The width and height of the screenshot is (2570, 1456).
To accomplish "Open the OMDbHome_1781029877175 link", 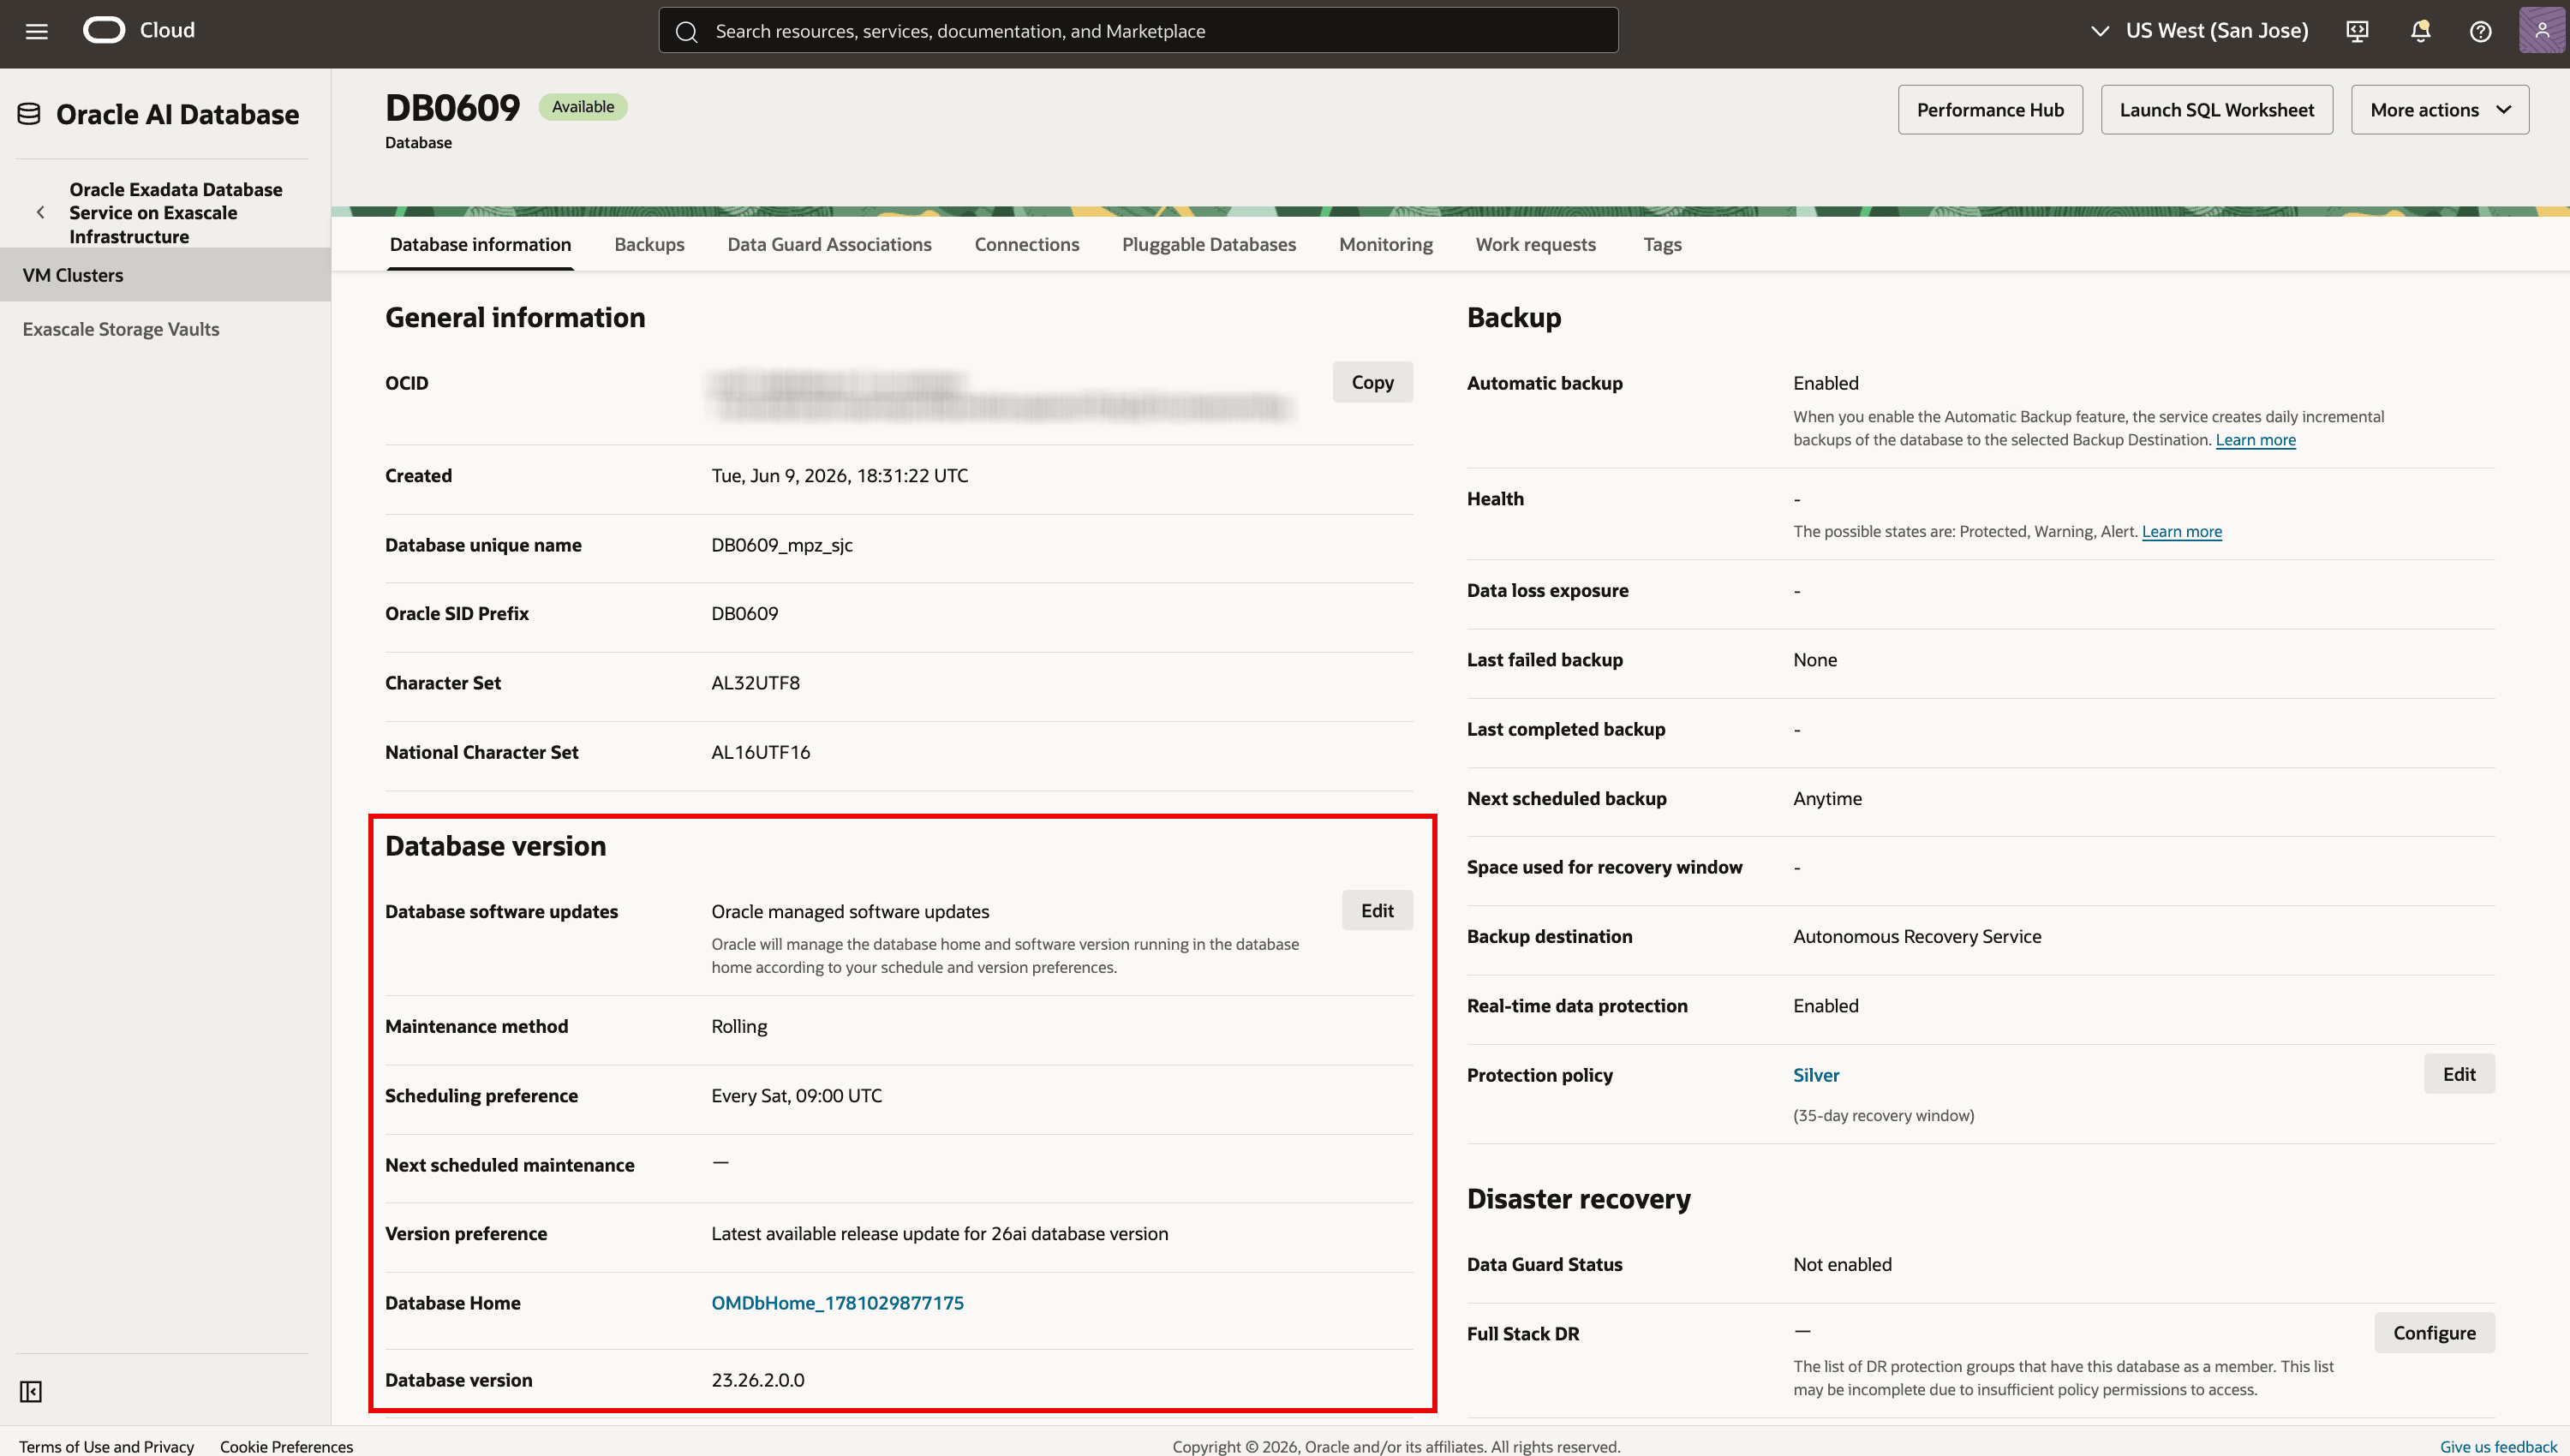I will pos(837,1302).
